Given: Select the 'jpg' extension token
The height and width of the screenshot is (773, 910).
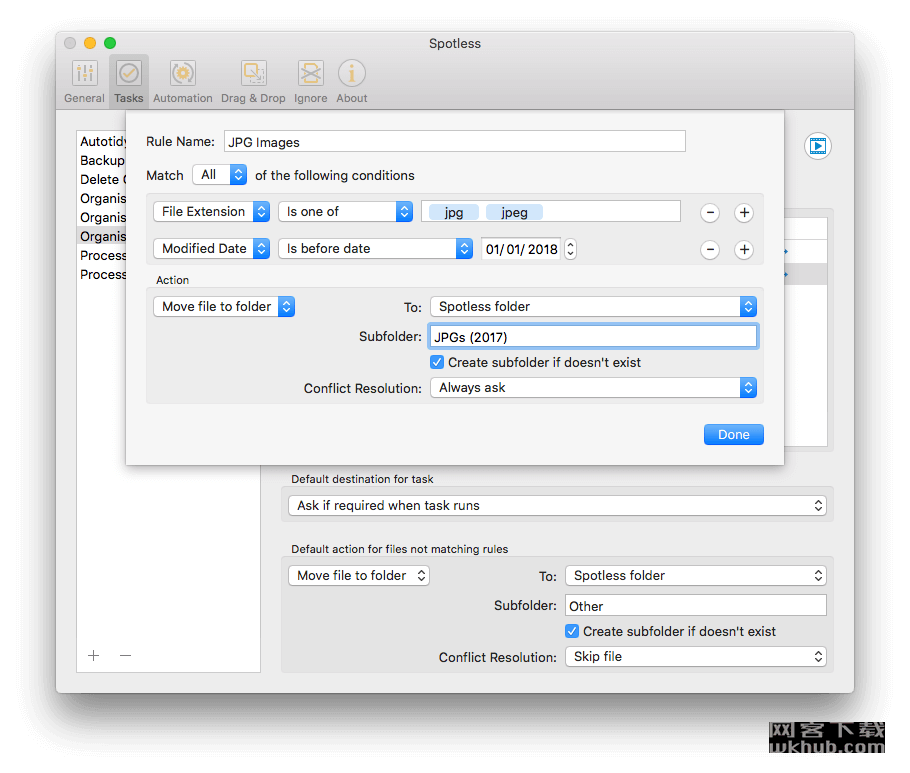Looking at the screenshot, I should 454,212.
